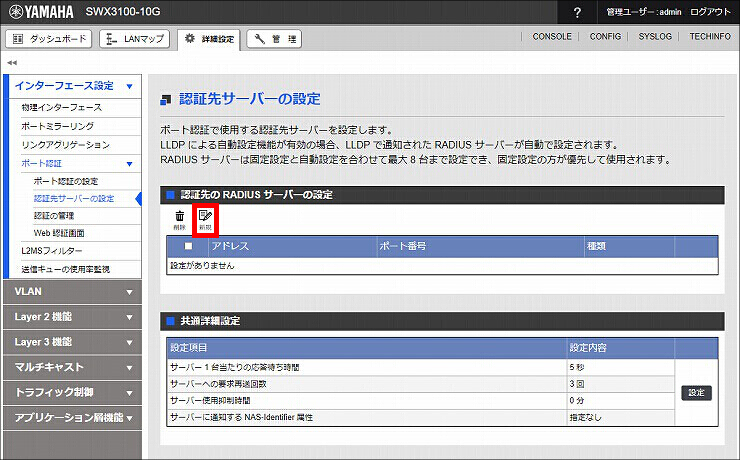Click the ログアウト logout link

[710, 12]
